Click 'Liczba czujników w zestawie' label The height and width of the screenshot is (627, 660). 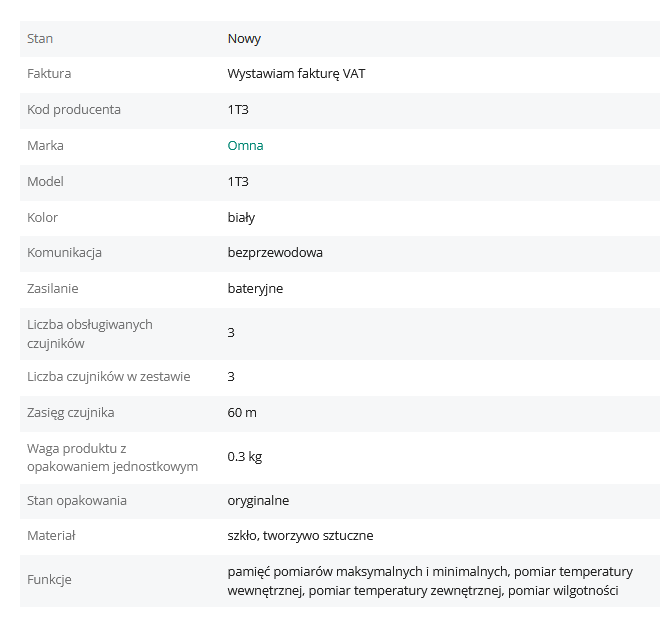[108, 377]
